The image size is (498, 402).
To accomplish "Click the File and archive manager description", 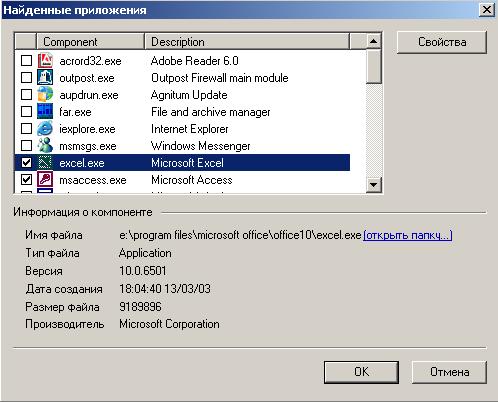I will 211,112.
